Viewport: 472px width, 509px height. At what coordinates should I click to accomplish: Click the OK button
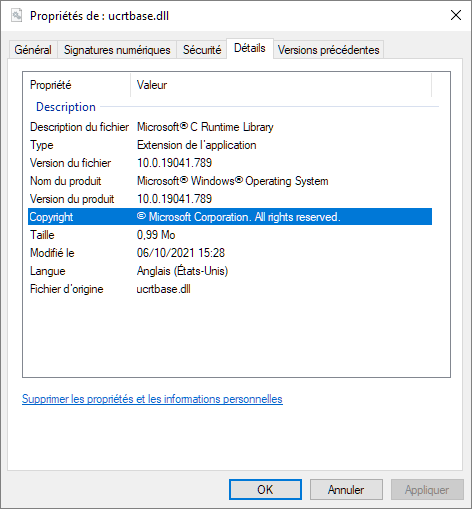265,489
